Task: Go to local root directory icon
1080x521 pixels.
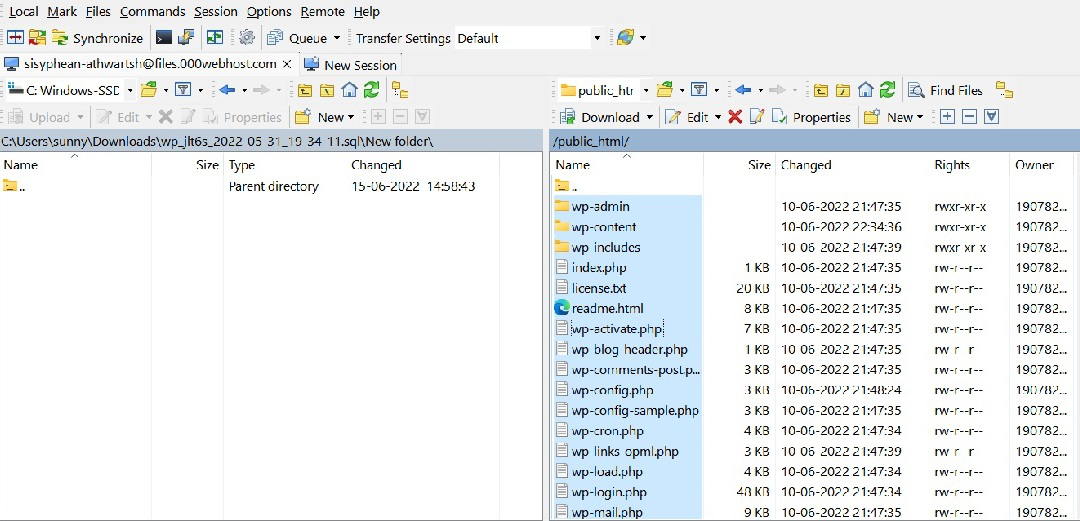Action: pos(326,90)
